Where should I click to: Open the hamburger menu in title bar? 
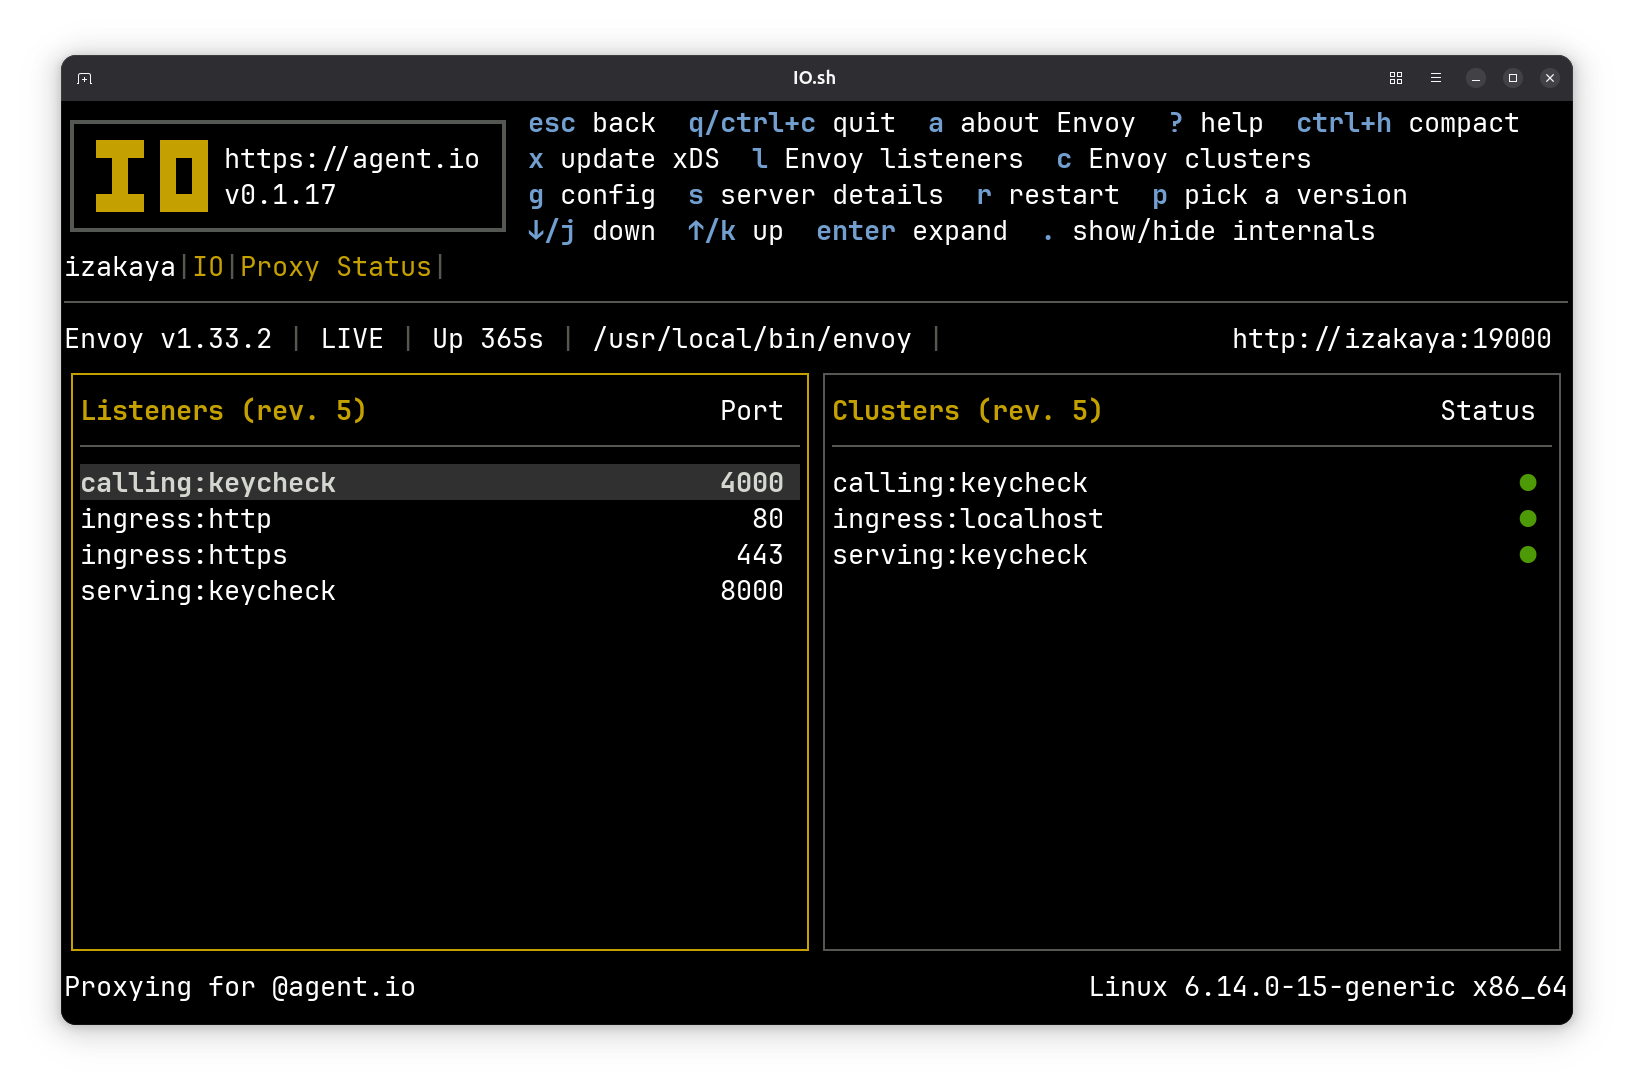point(1436,78)
